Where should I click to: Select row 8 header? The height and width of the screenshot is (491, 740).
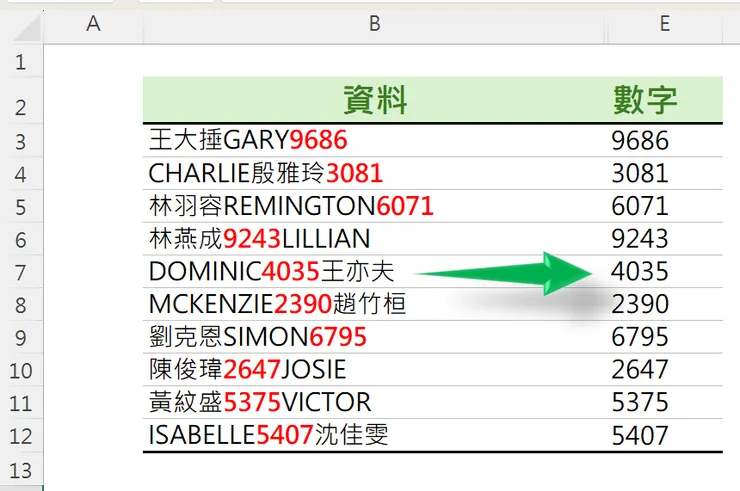click(x=21, y=305)
